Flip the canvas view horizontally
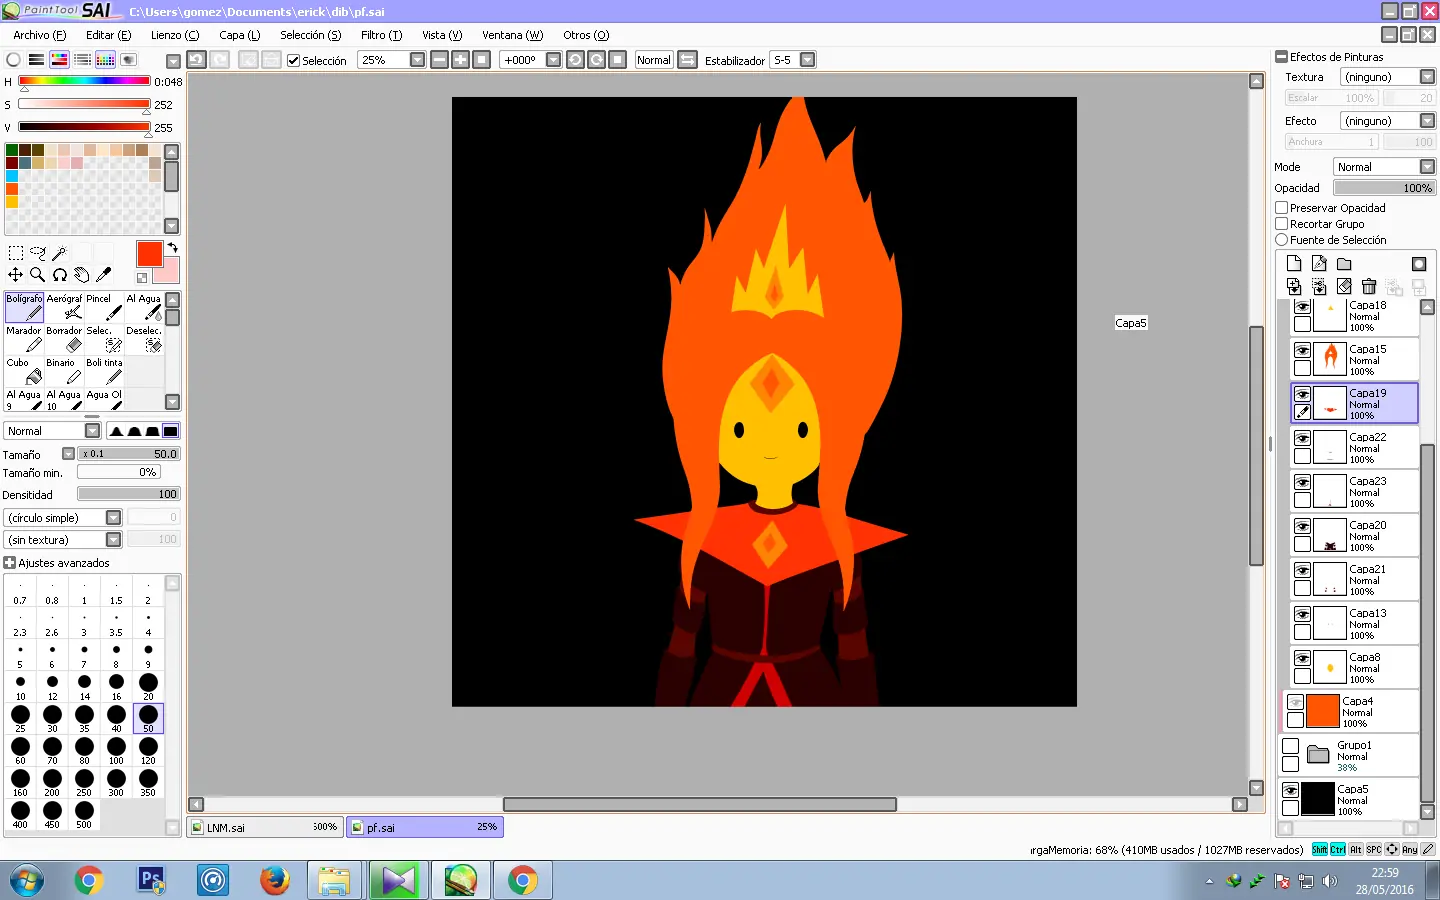 pos(688,60)
